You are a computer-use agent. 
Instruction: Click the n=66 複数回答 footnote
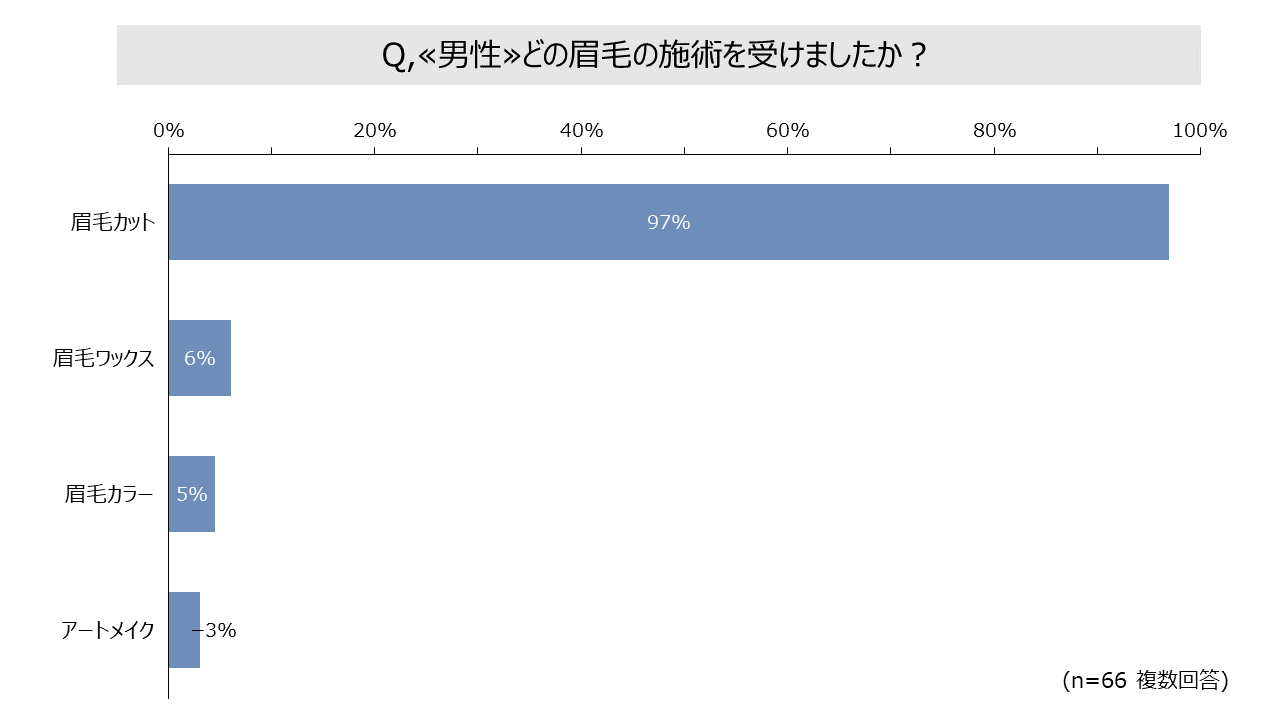point(1145,680)
